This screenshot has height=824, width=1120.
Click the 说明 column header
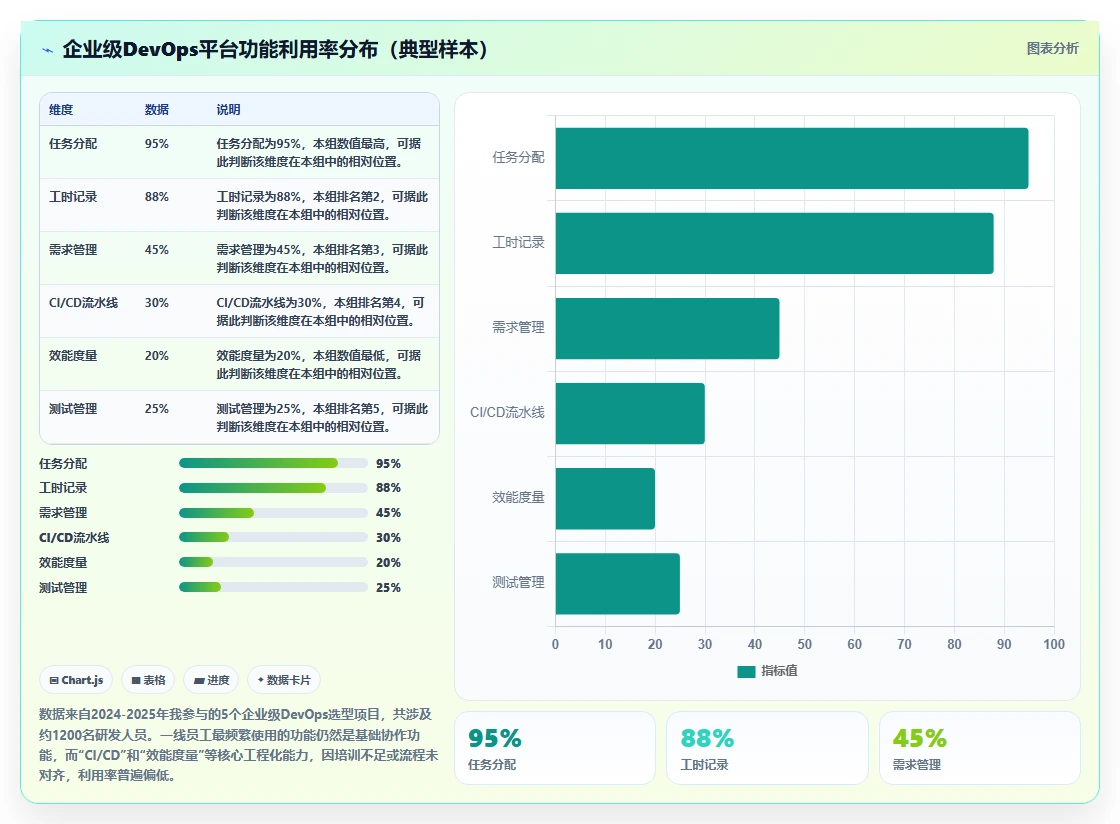tap(229, 109)
